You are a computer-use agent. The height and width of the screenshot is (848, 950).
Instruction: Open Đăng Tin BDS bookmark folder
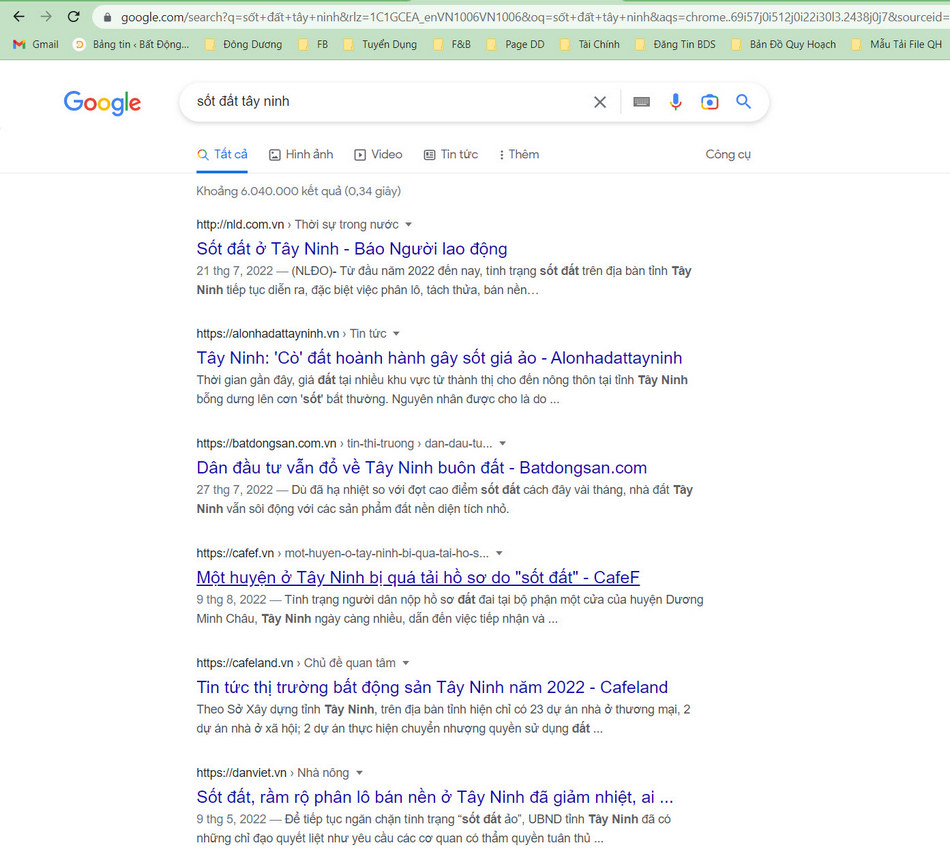[x=675, y=44]
